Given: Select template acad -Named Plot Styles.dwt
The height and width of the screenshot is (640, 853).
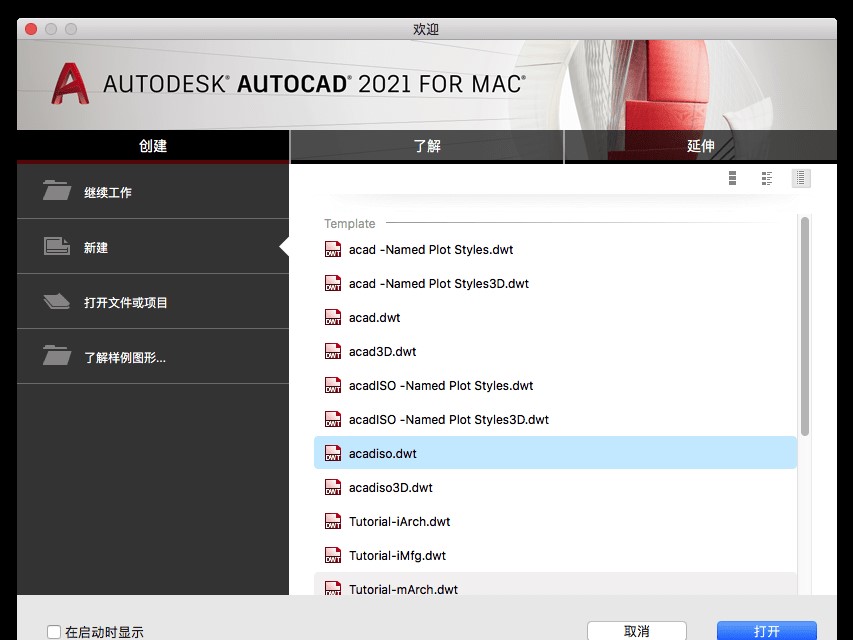Looking at the screenshot, I should (555, 249).
